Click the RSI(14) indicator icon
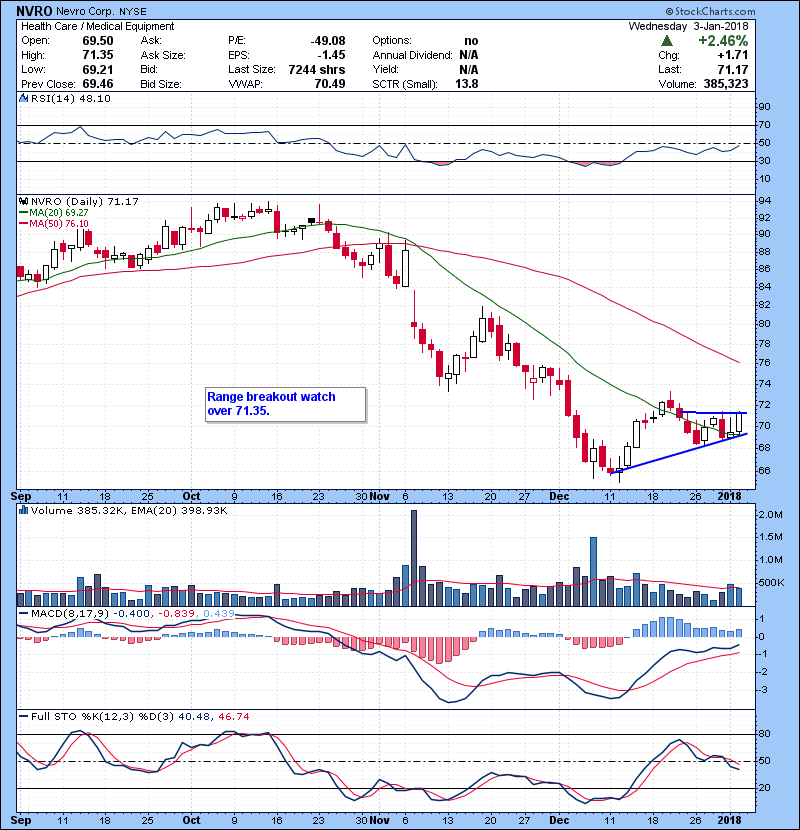Viewport: 800px width, 830px height. (x=23, y=98)
